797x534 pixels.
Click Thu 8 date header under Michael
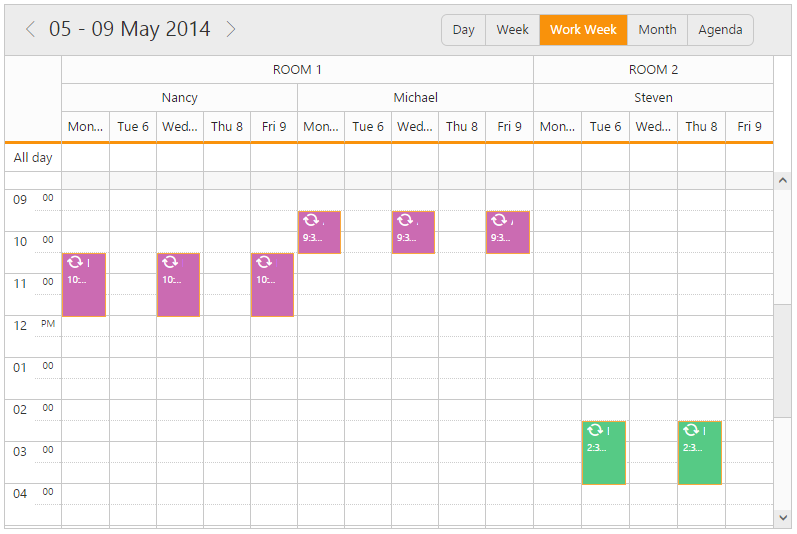pos(461,127)
